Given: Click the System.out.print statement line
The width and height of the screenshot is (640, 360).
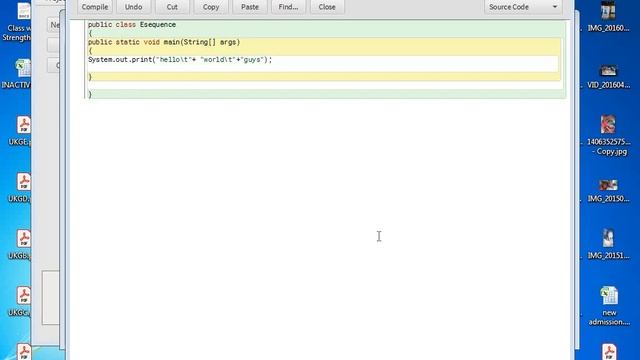Looking at the screenshot, I should pyautogui.click(x=180, y=60).
